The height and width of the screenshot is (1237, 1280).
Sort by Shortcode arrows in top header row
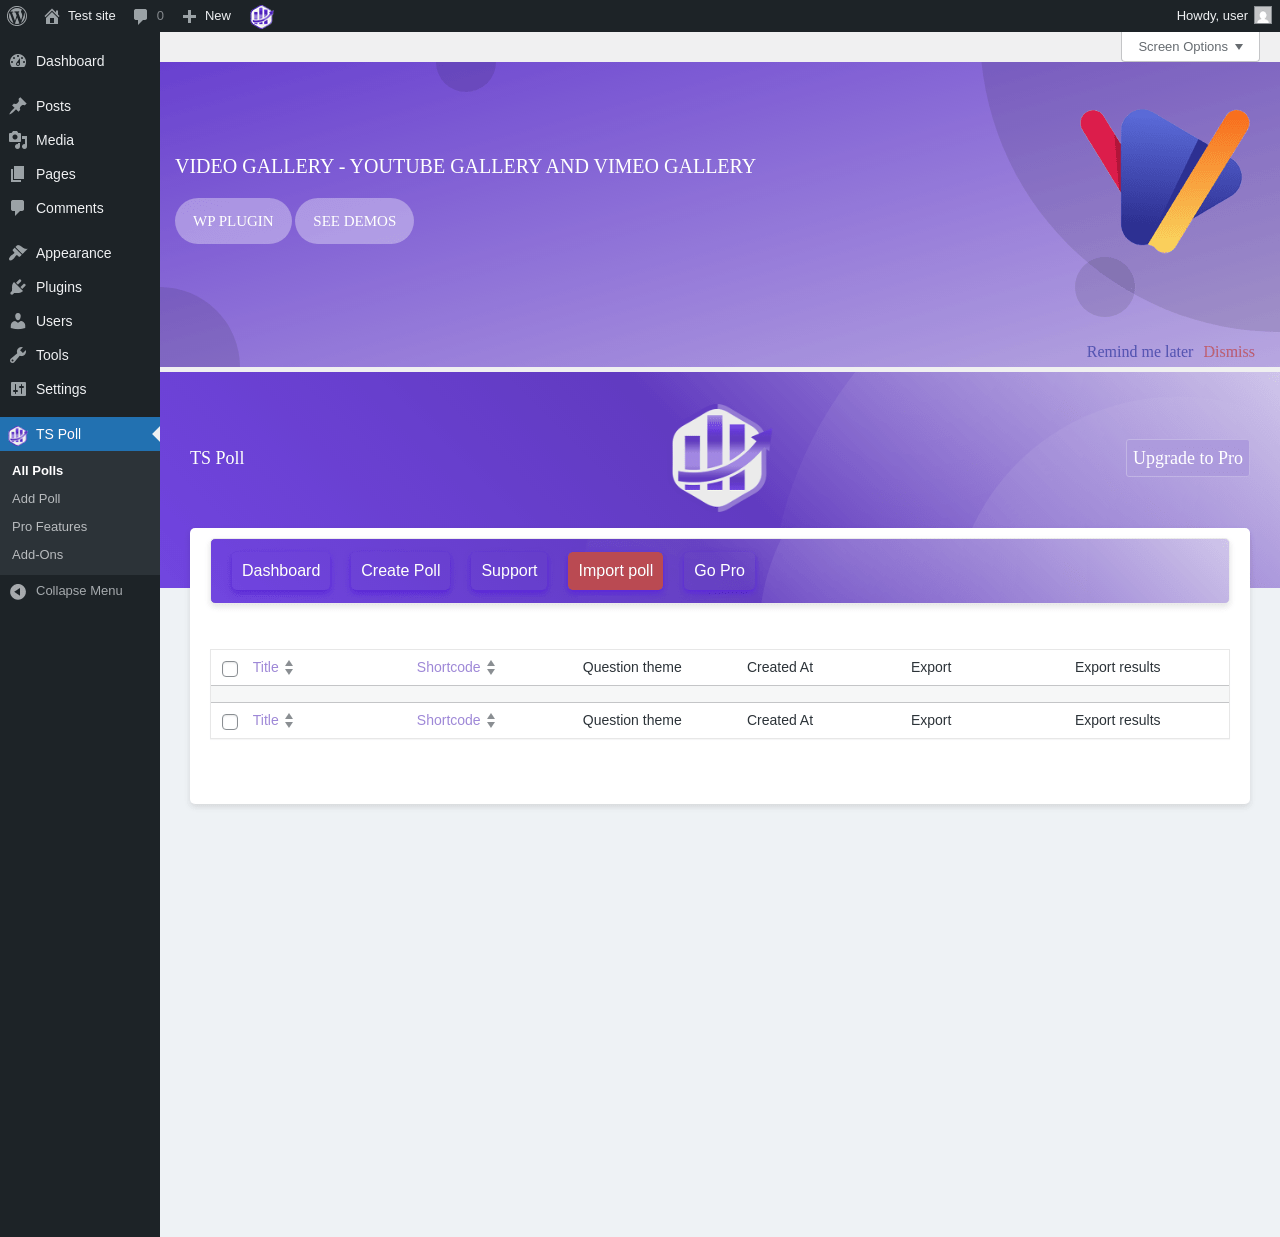click(491, 667)
